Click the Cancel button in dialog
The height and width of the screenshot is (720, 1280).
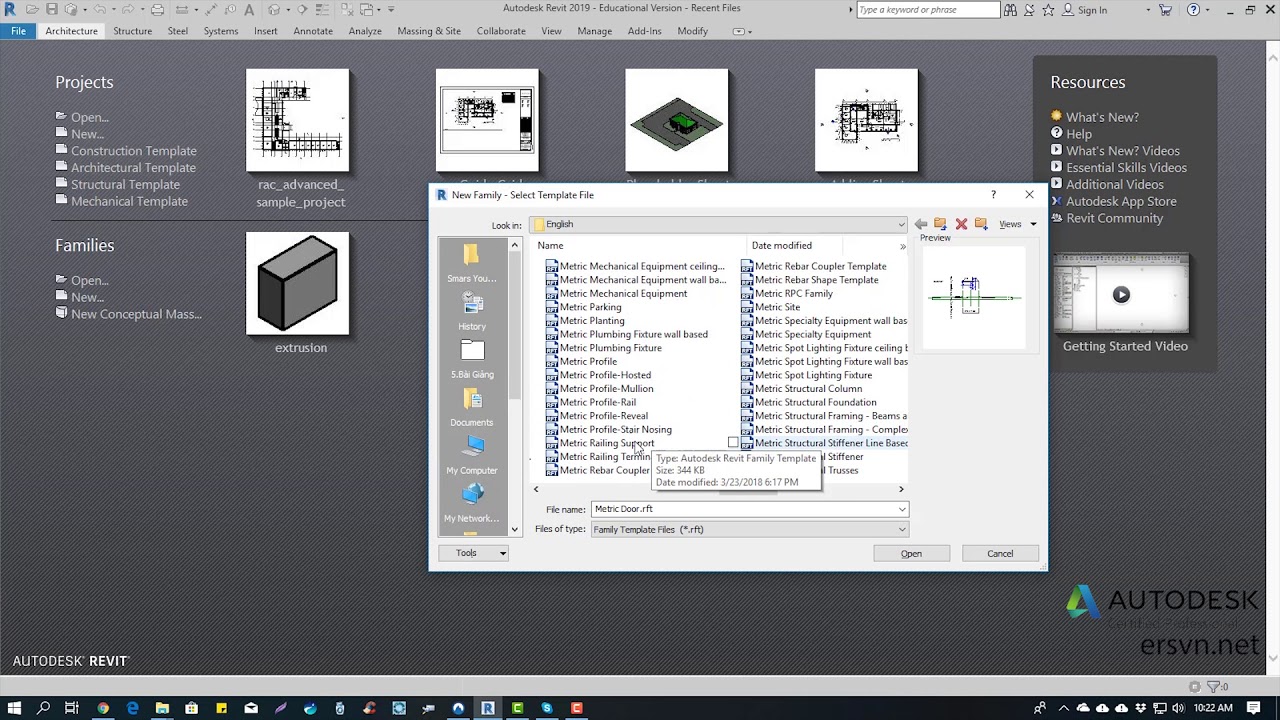tap(1000, 553)
